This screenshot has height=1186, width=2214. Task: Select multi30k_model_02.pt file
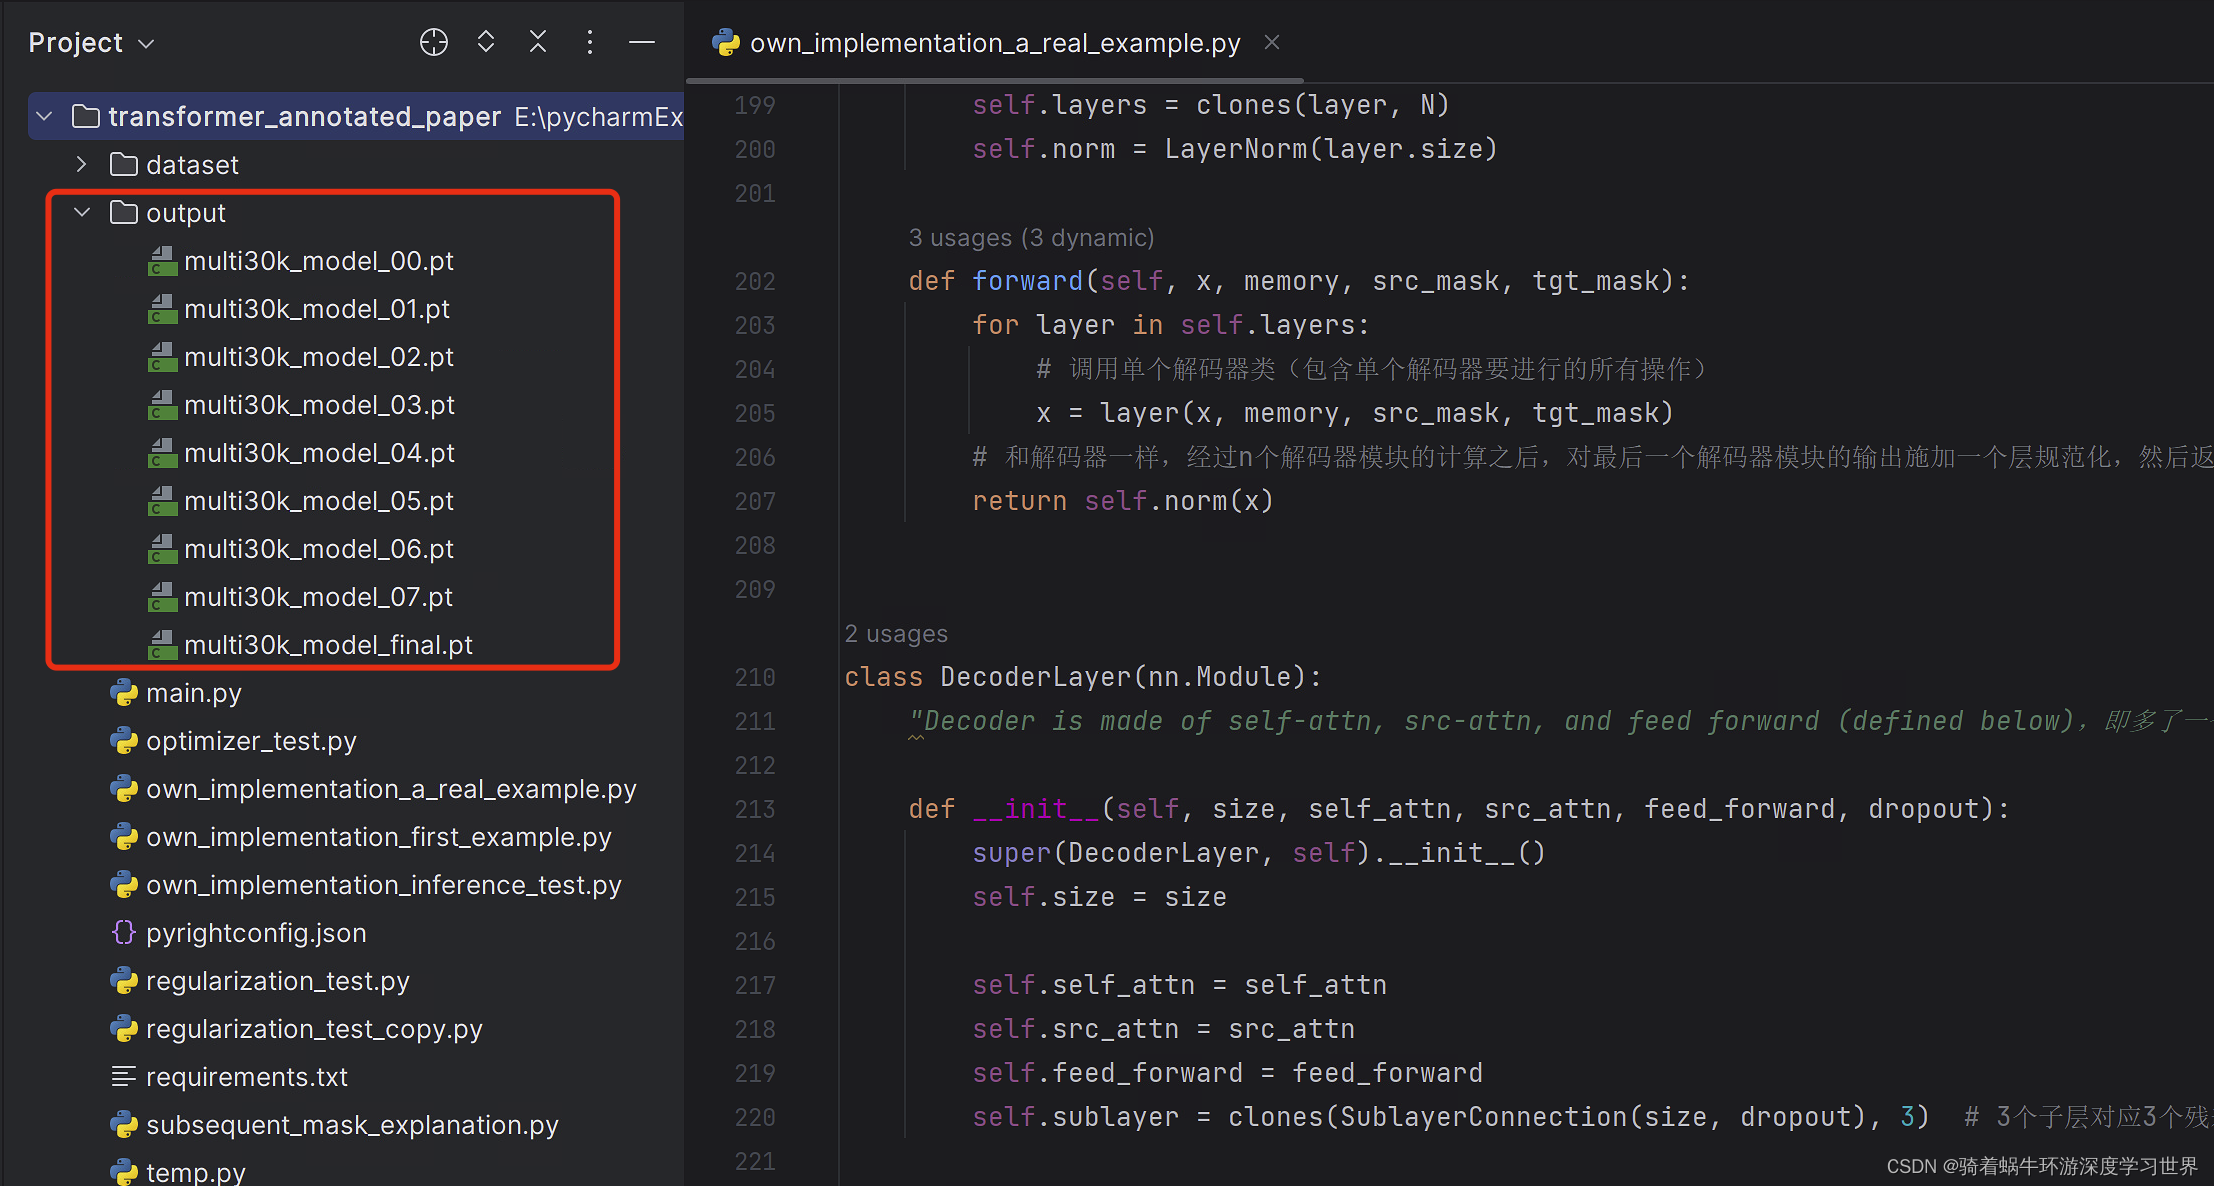point(319,357)
